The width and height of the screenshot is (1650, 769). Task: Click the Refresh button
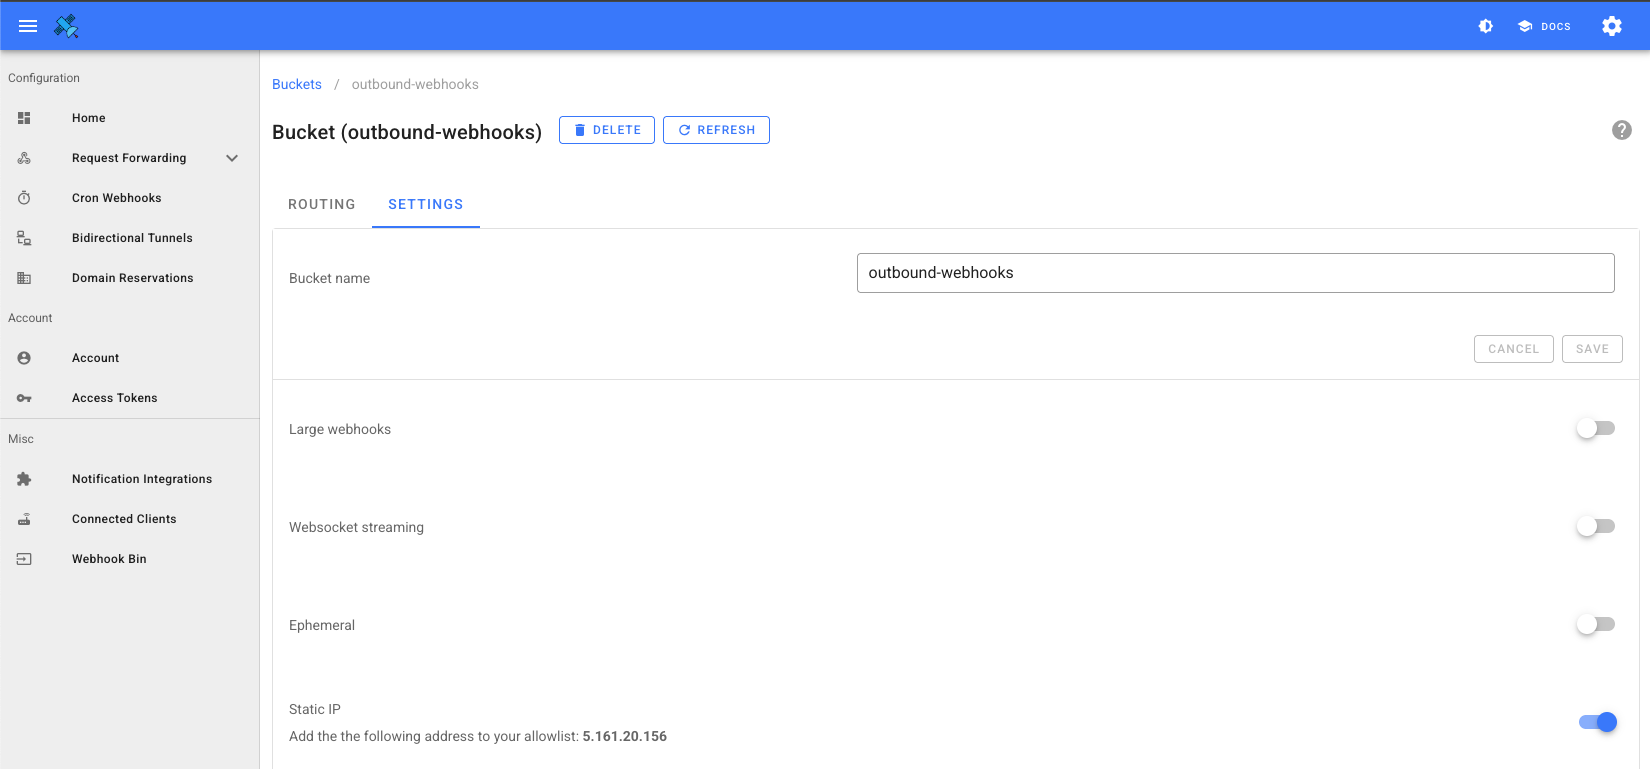[x=716, y=130]
